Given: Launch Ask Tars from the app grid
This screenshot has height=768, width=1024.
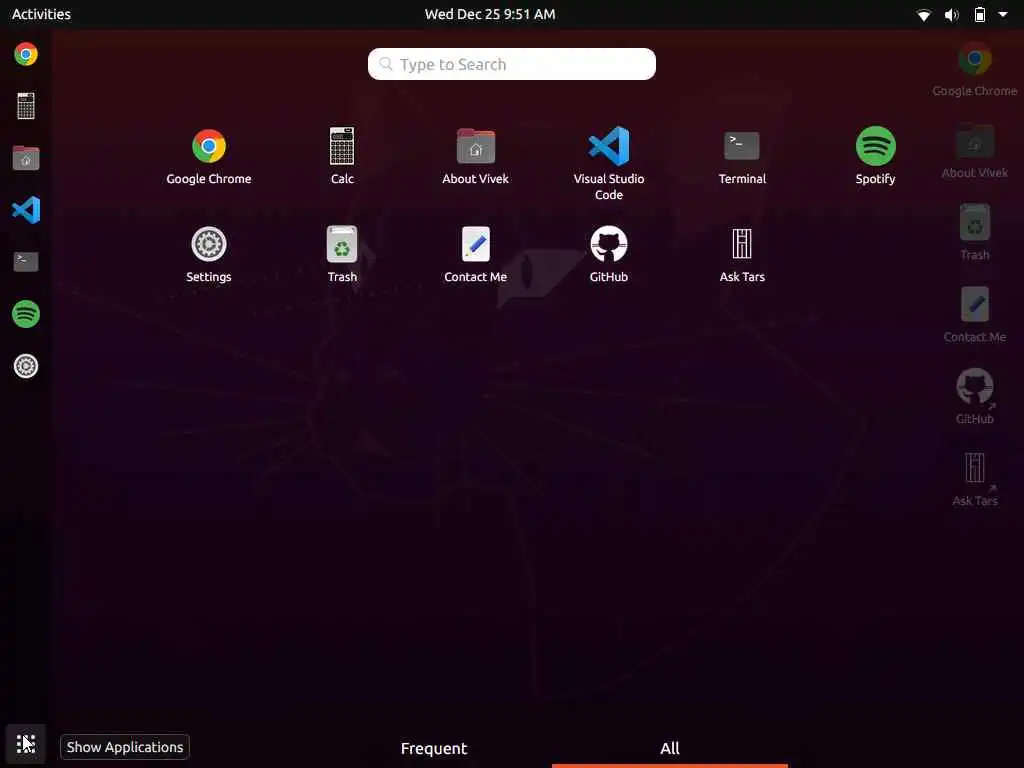Looking at the screenshot, I should pos(742,254).
